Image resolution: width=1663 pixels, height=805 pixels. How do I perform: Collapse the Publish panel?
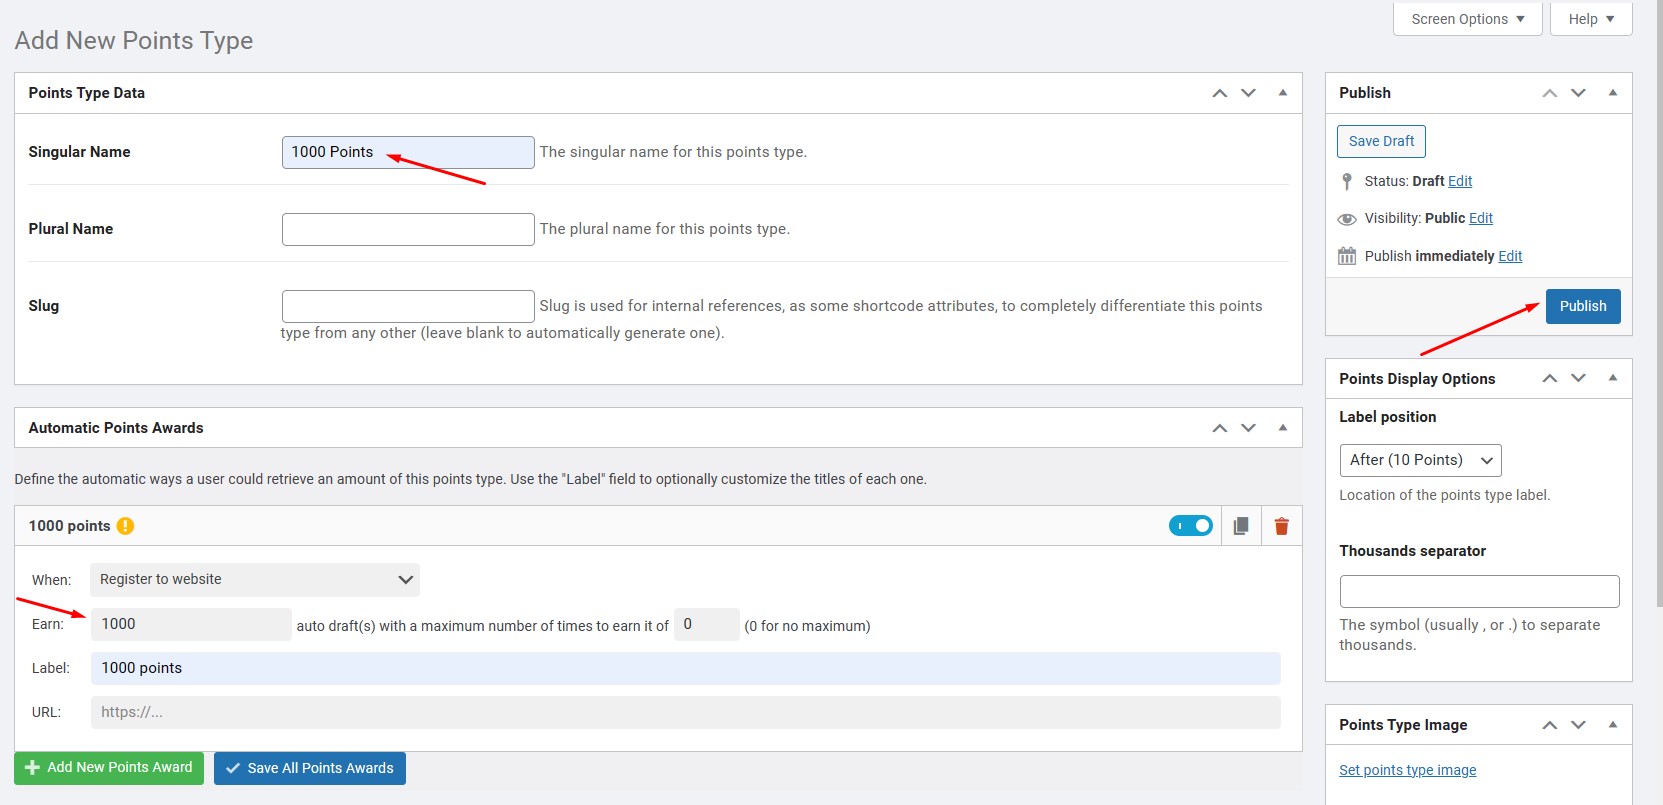[x=1612, y=93]
